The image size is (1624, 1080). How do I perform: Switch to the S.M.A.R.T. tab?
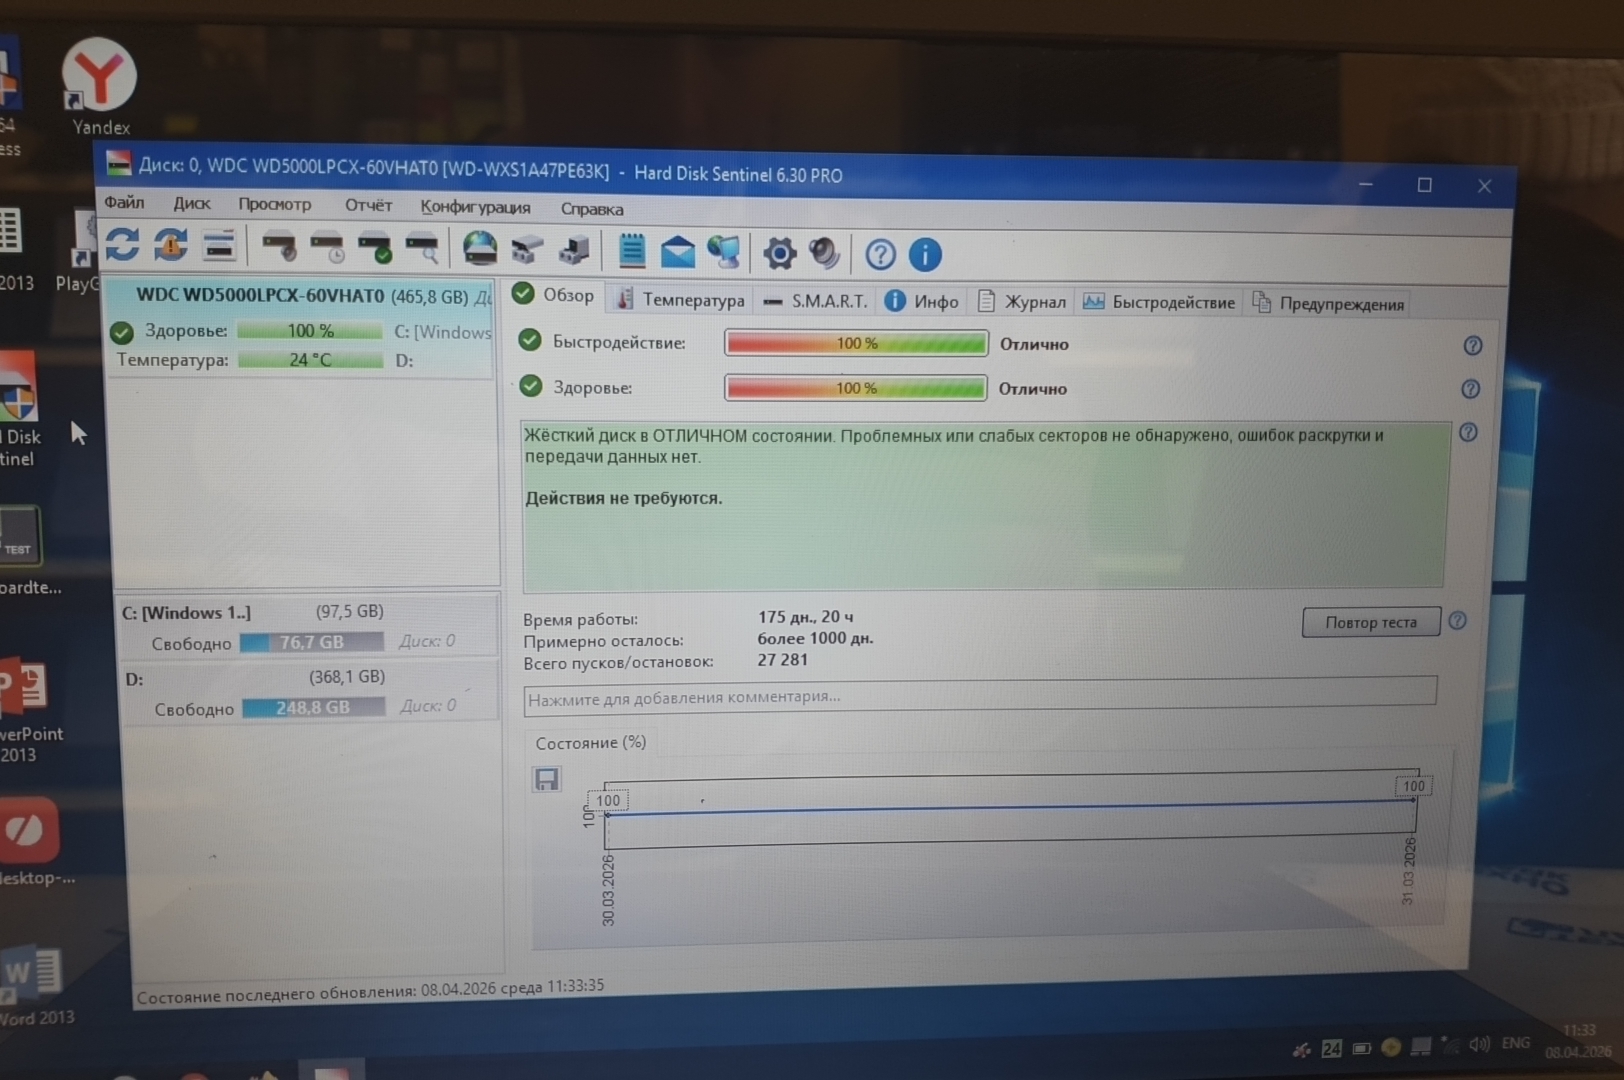tap(815, 301)
